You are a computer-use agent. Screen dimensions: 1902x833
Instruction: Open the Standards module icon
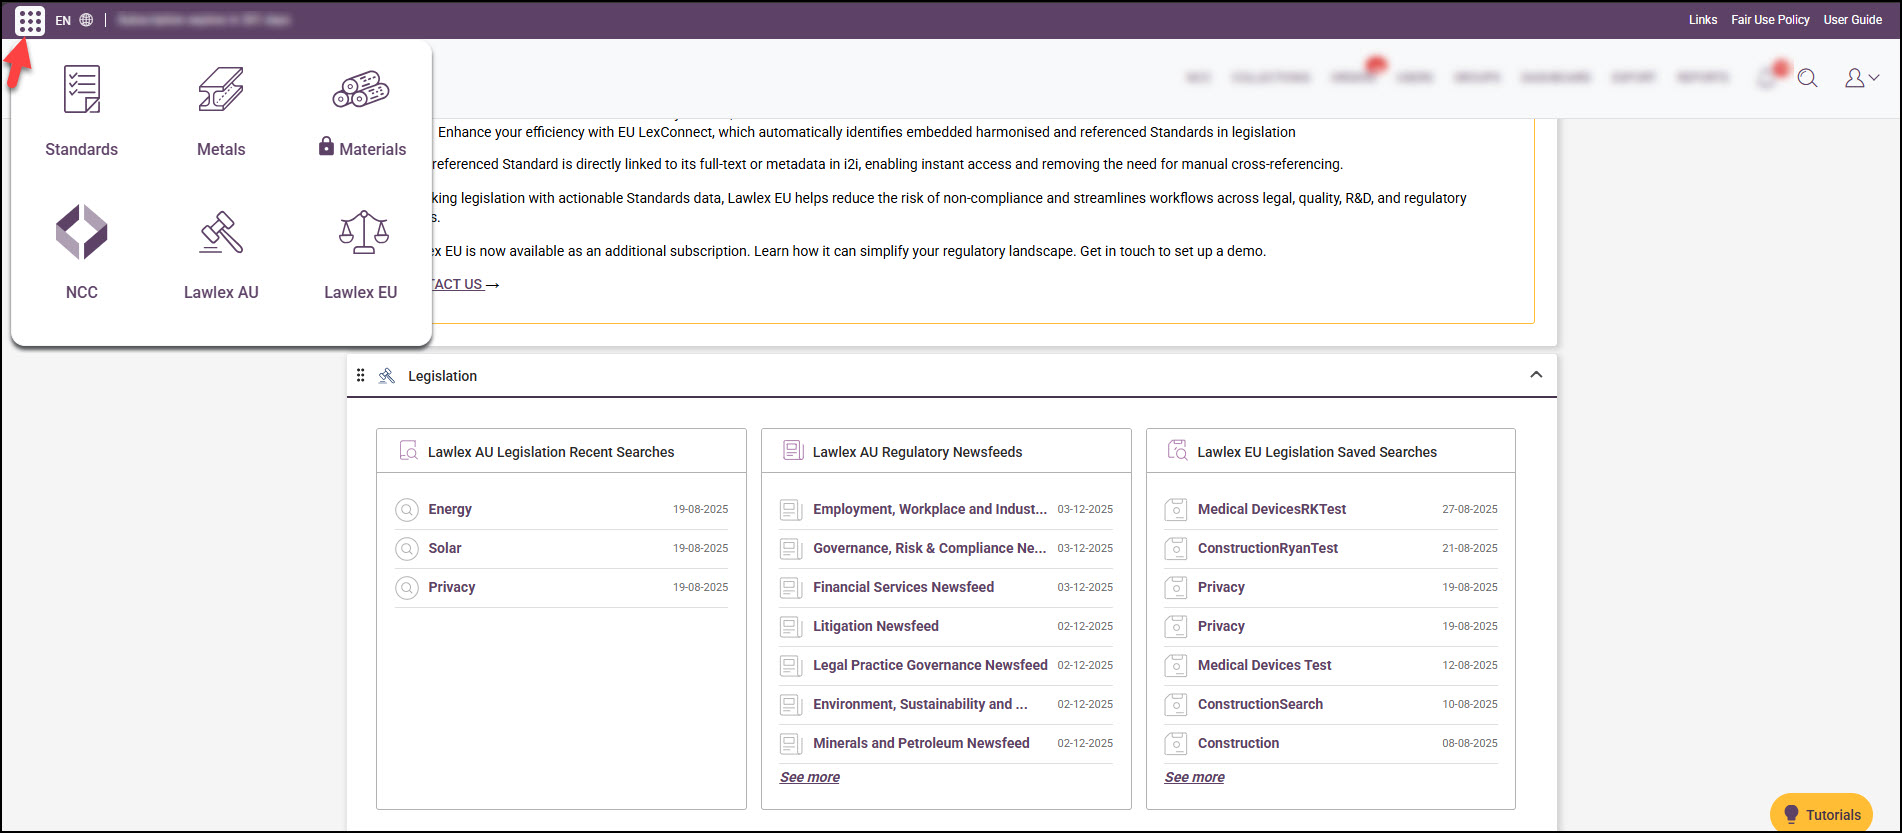point(81,90)
